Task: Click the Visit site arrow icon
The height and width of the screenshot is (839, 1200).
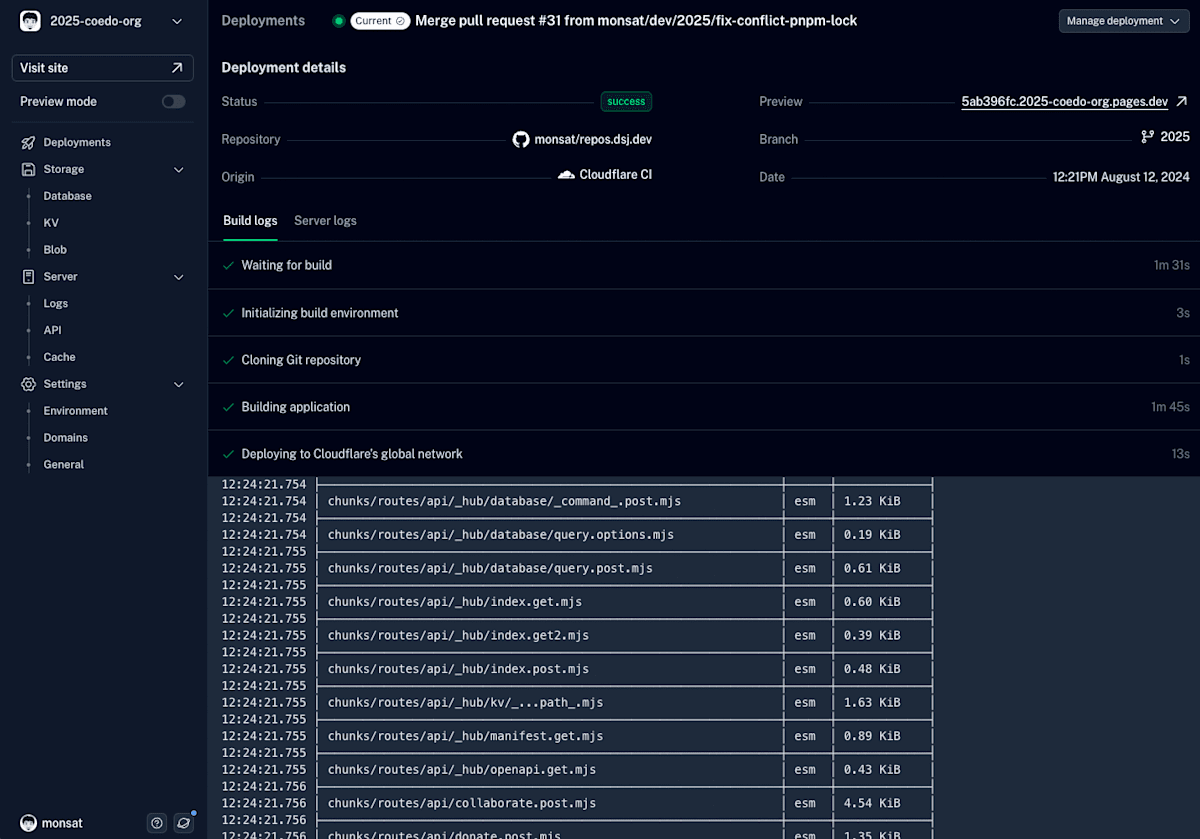Action: (177, 68)
